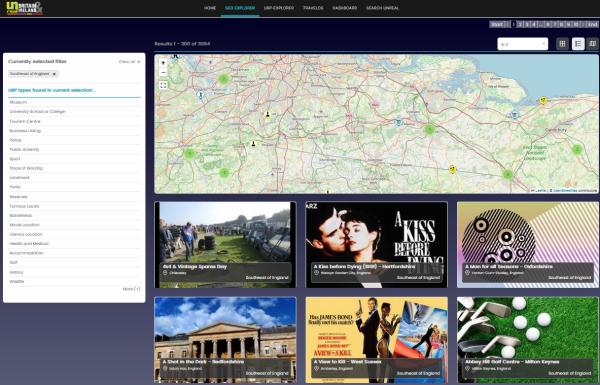Viewport: 600px width, 385px height.
Task: Toggle fullscreen map view
Action: 163,85
